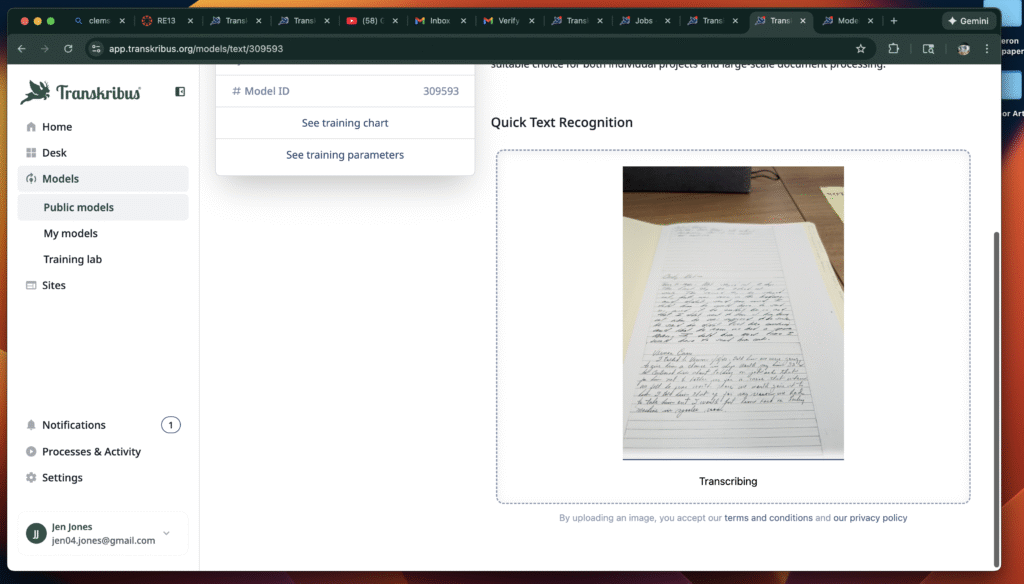Open Processes & Activity play icon
The image size is (1024, 584).
click(31, 452)
